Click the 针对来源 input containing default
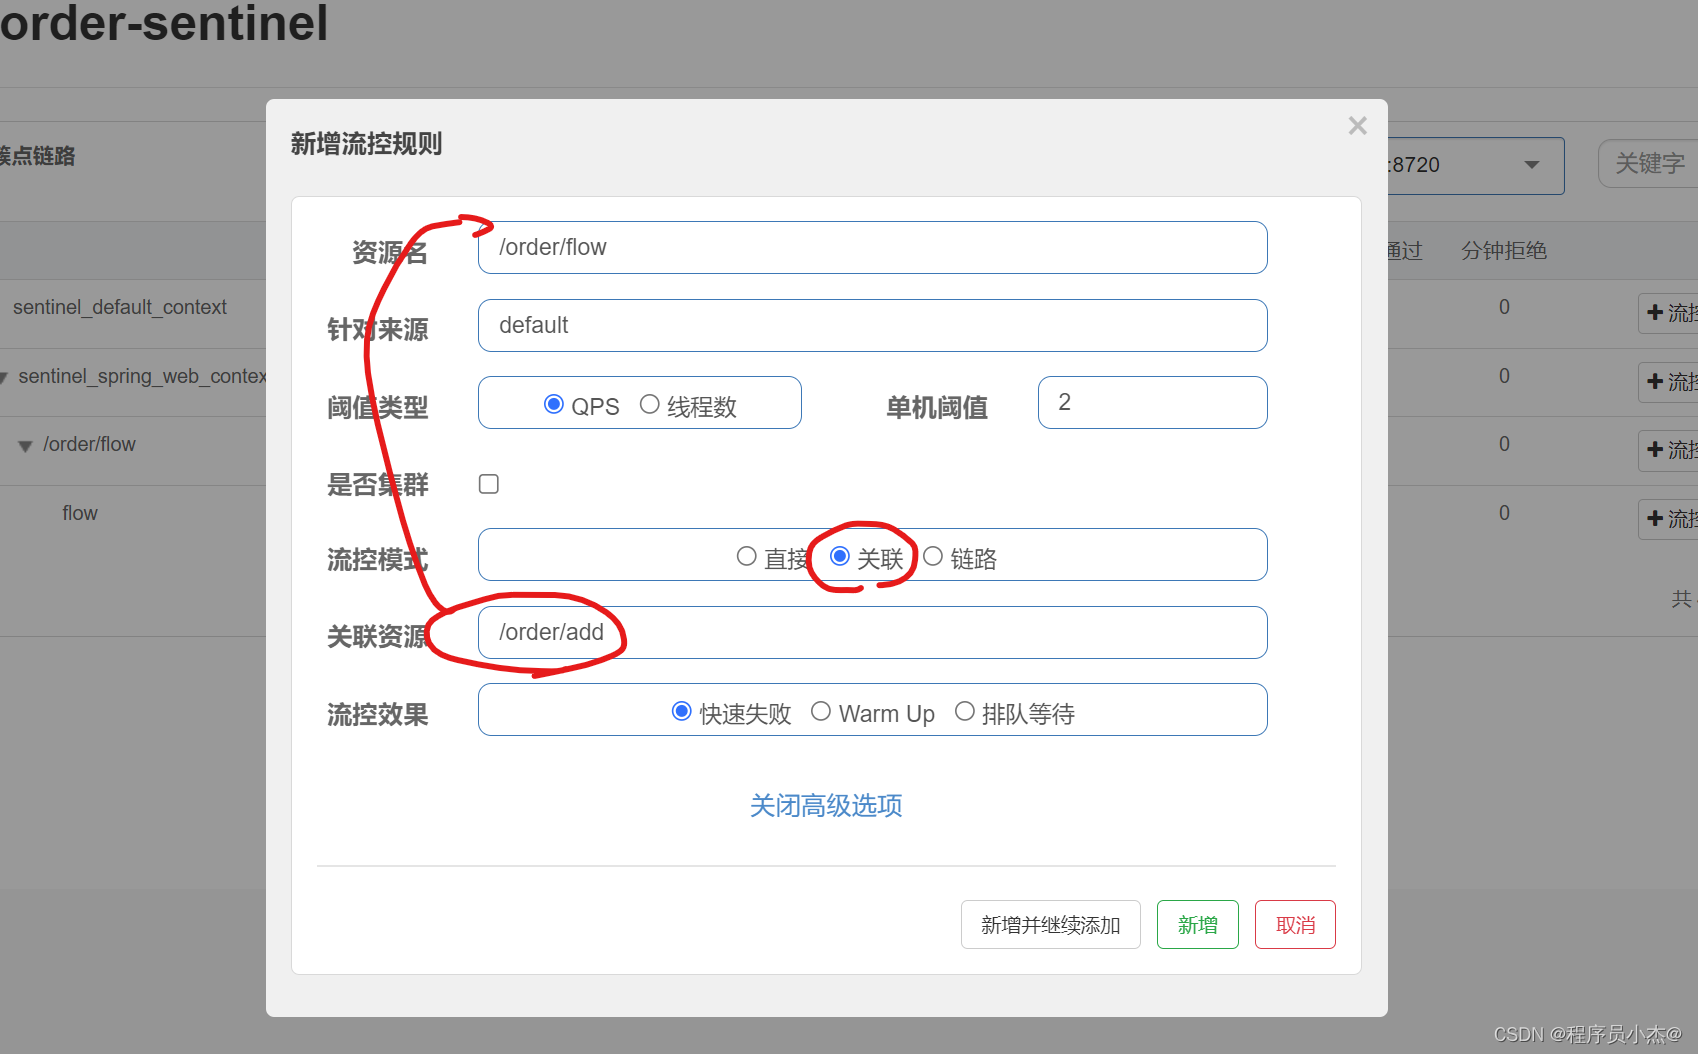This screenshot has width=1698, height=1054. pos(872,325)
